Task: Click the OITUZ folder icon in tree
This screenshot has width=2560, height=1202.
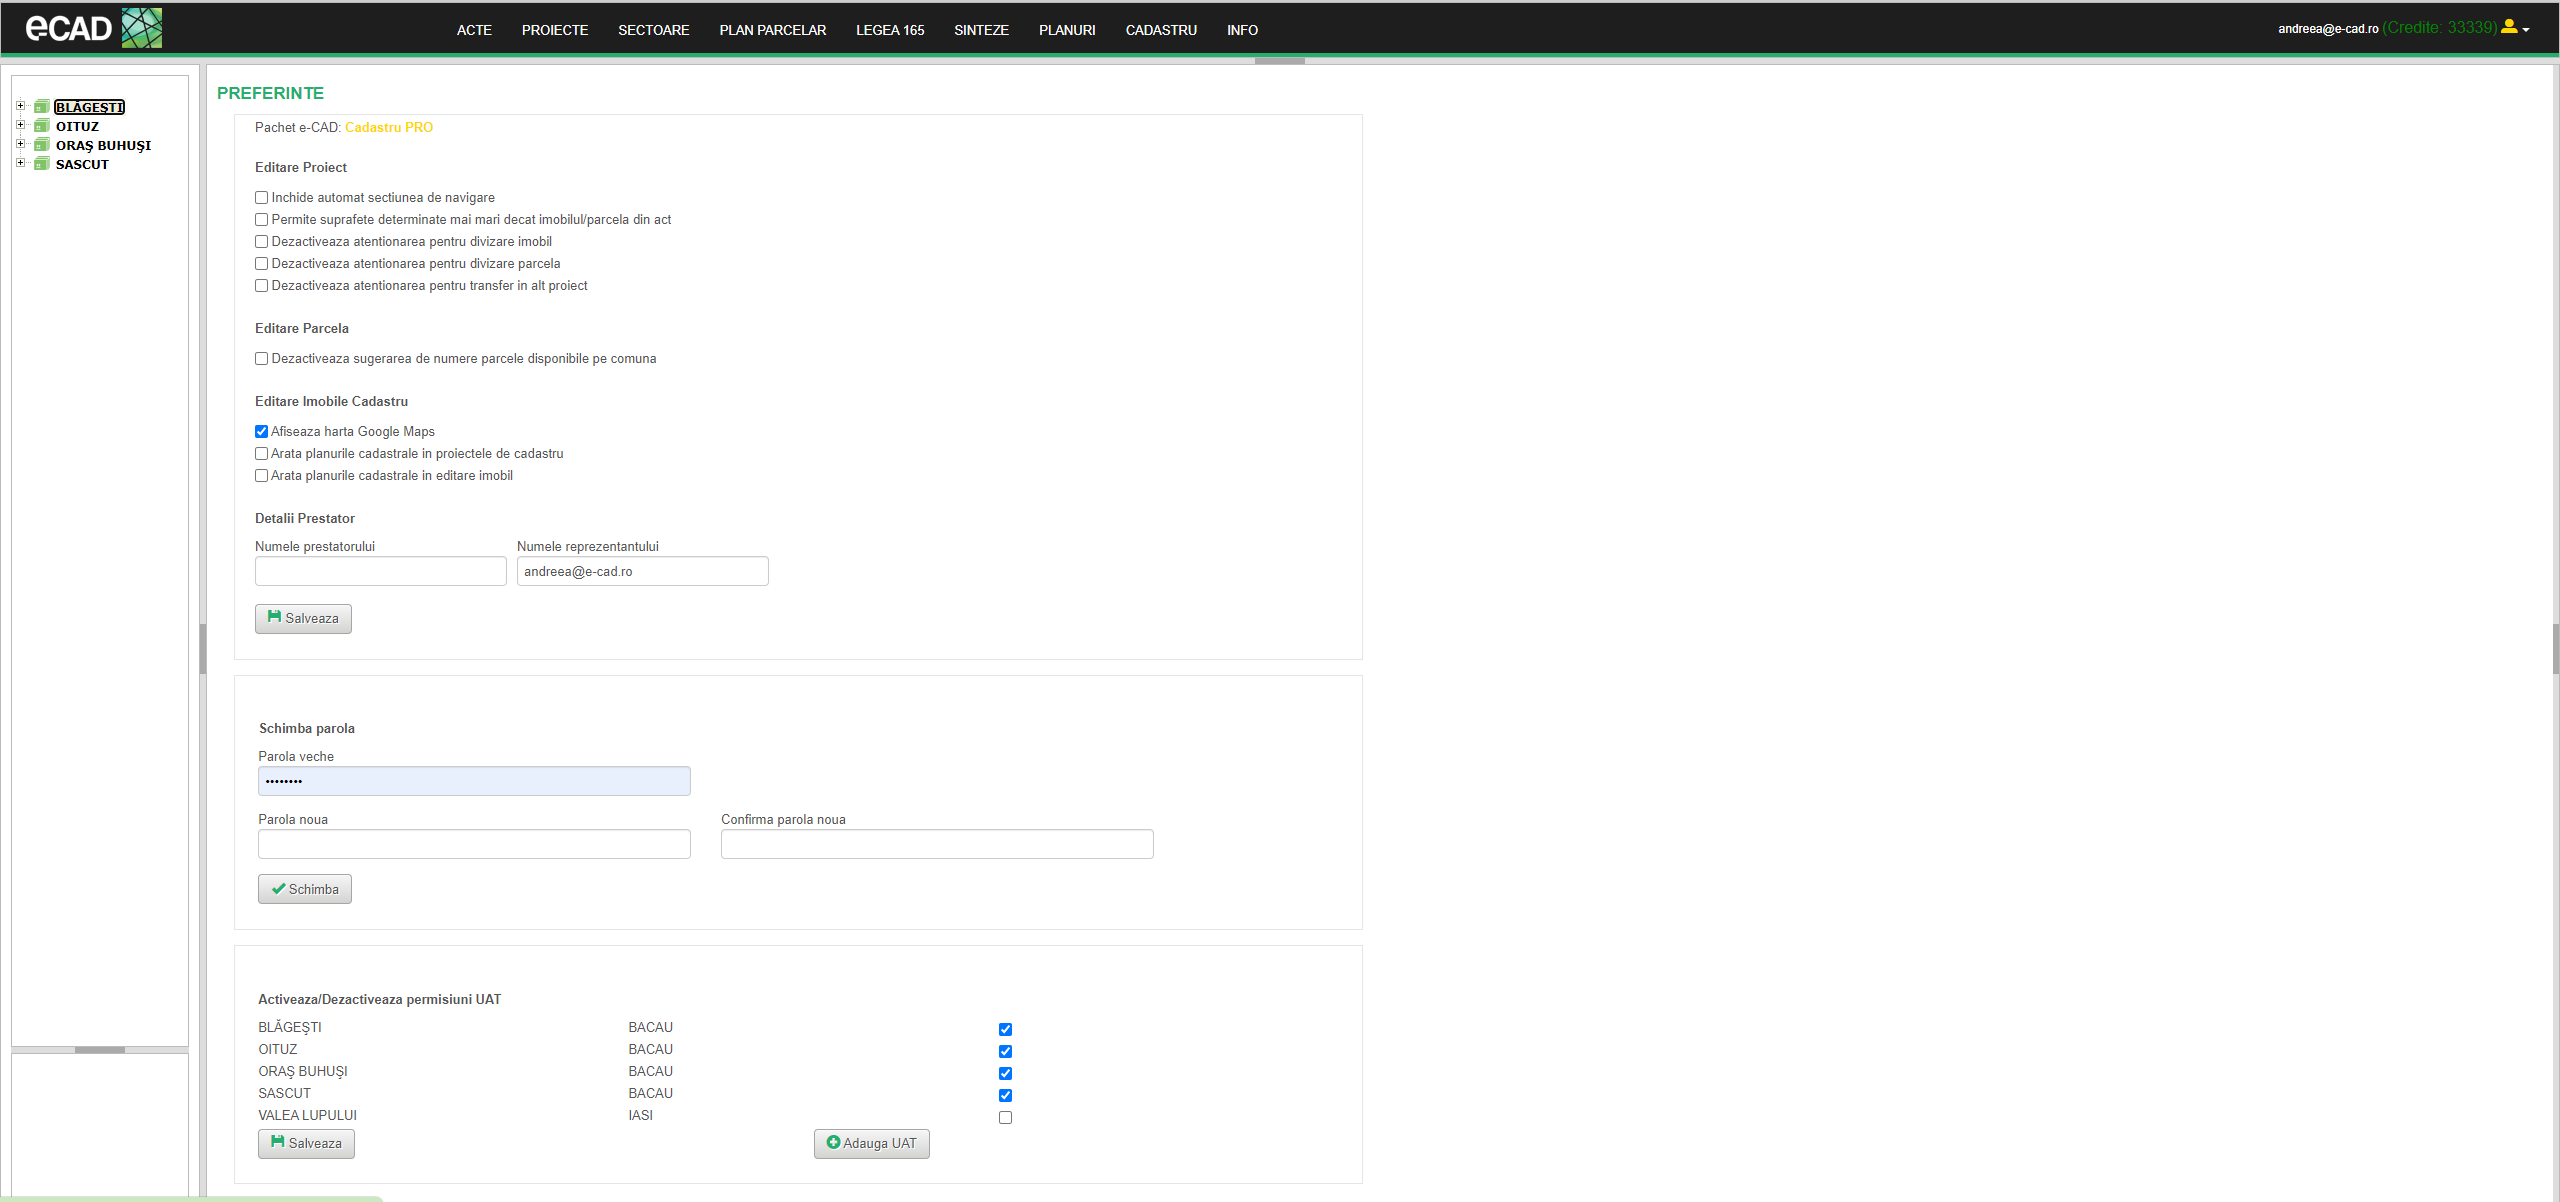Action: [42, 126]
